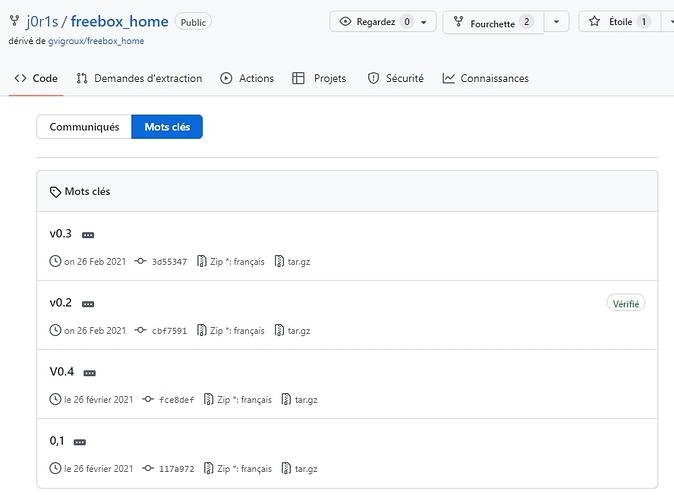Click the play icon of Actions tab
Image resolution: width=674 pixels, height=500 pixels.
pos(226,78)
